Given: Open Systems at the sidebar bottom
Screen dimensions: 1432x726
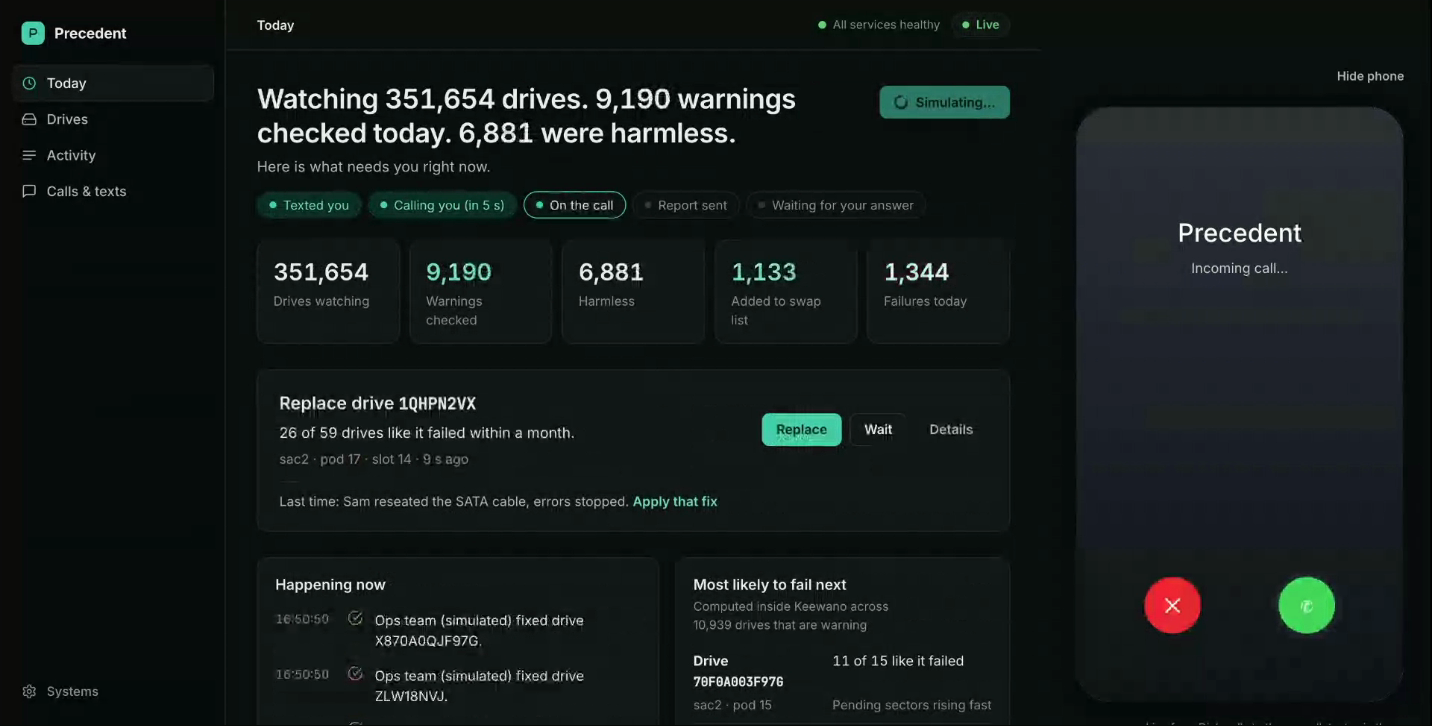Looking at the screenshot, I should point(113,691).
